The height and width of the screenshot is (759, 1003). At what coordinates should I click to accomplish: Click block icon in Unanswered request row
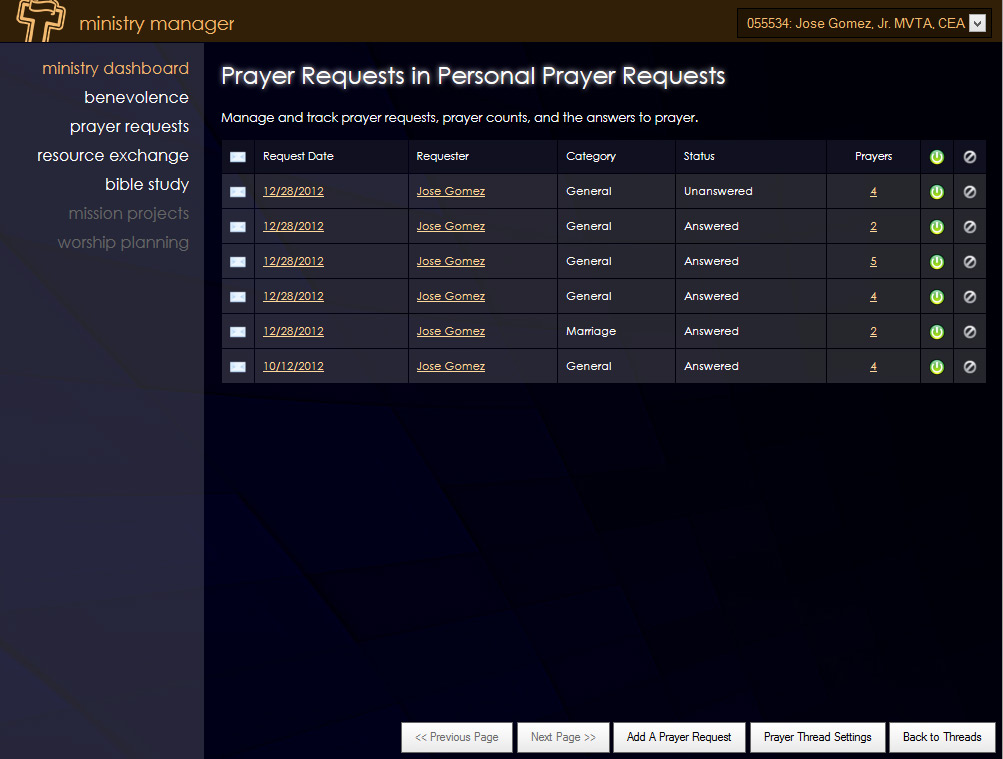click(969, 192)
